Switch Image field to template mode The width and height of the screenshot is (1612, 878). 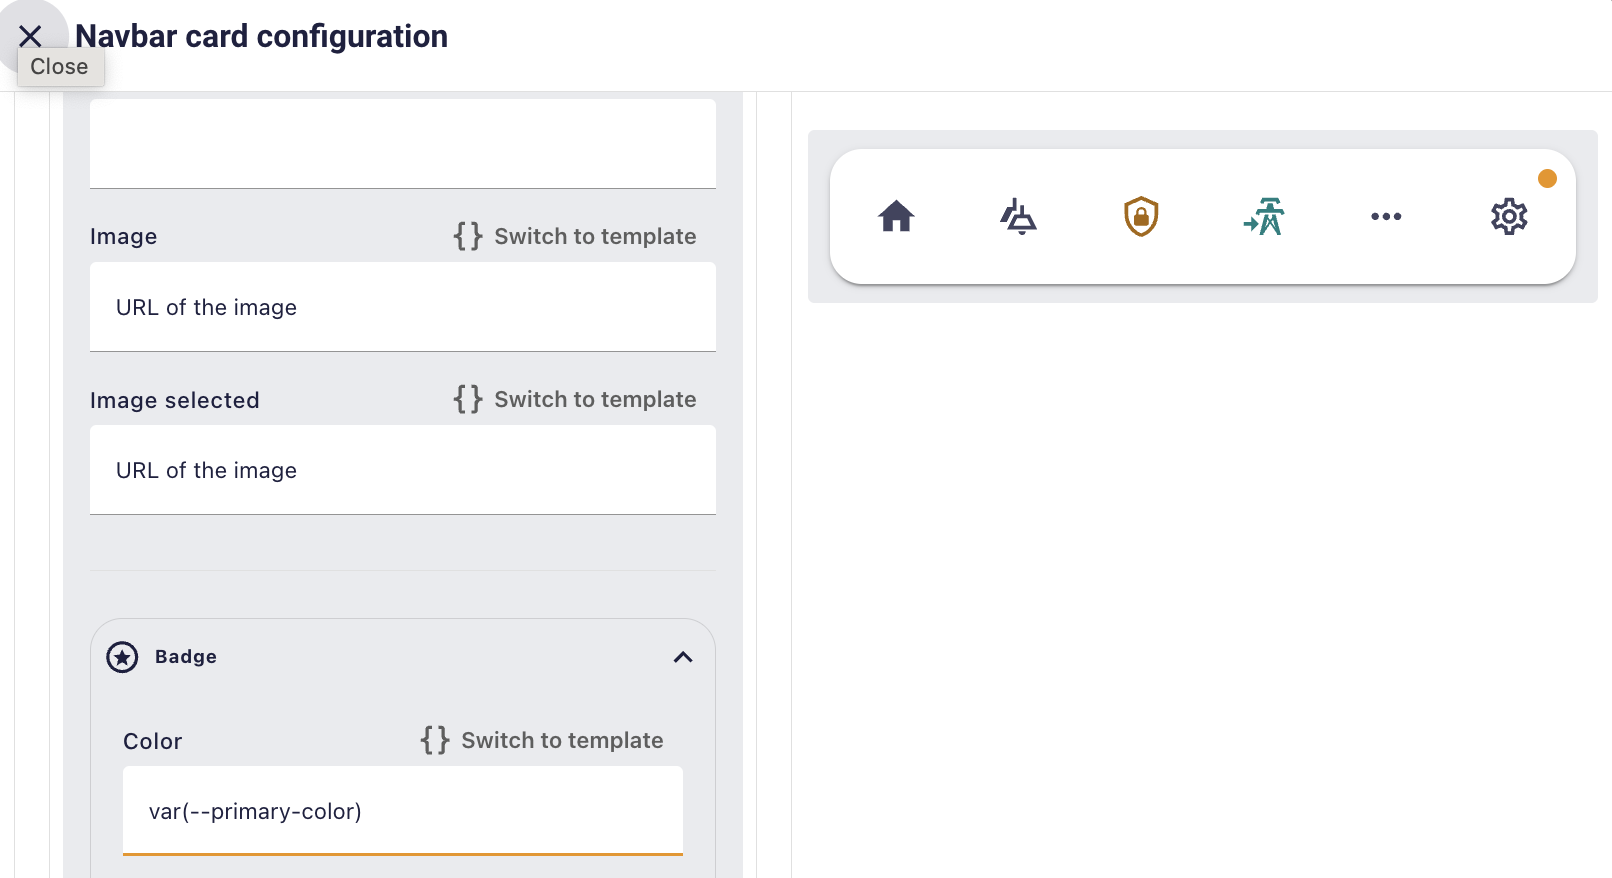(x=575, y=237)
